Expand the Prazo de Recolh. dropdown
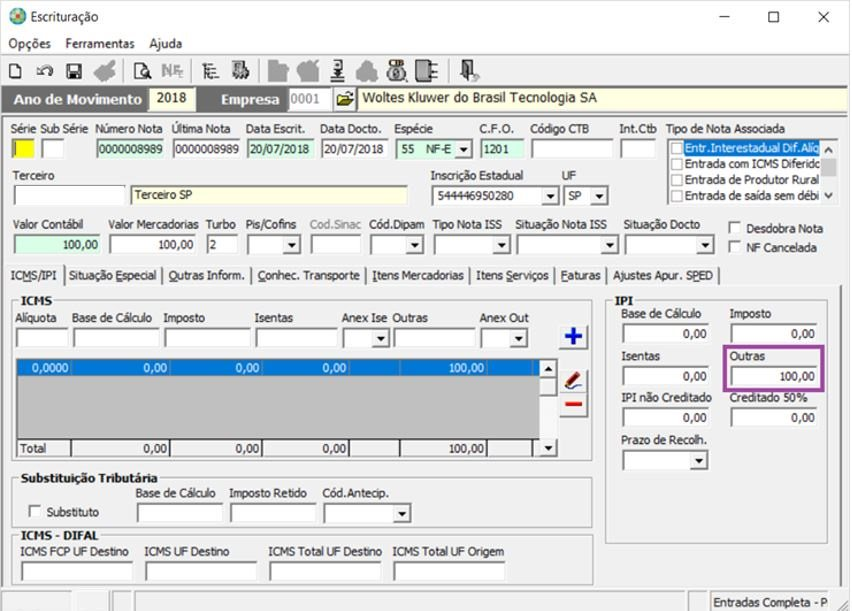852x611 pixels. (697, 461)
